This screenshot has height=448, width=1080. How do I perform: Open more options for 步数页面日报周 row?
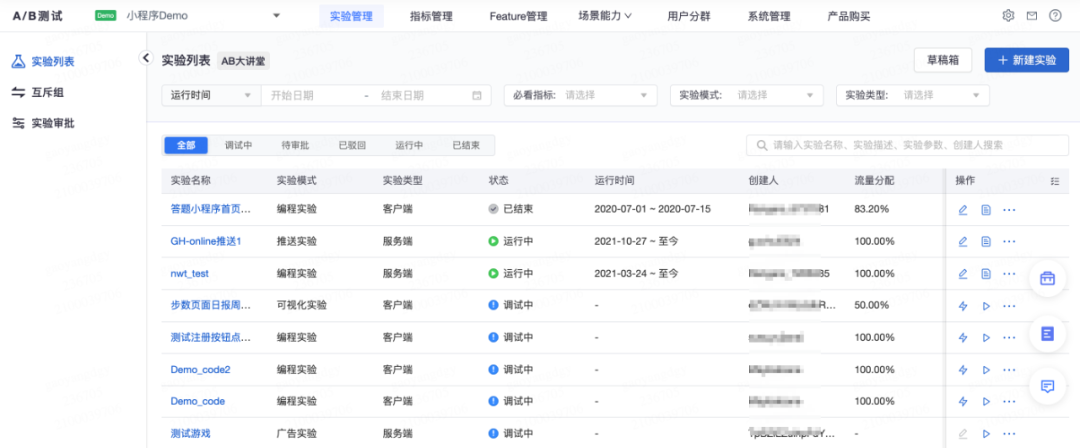pos(1009,306)
